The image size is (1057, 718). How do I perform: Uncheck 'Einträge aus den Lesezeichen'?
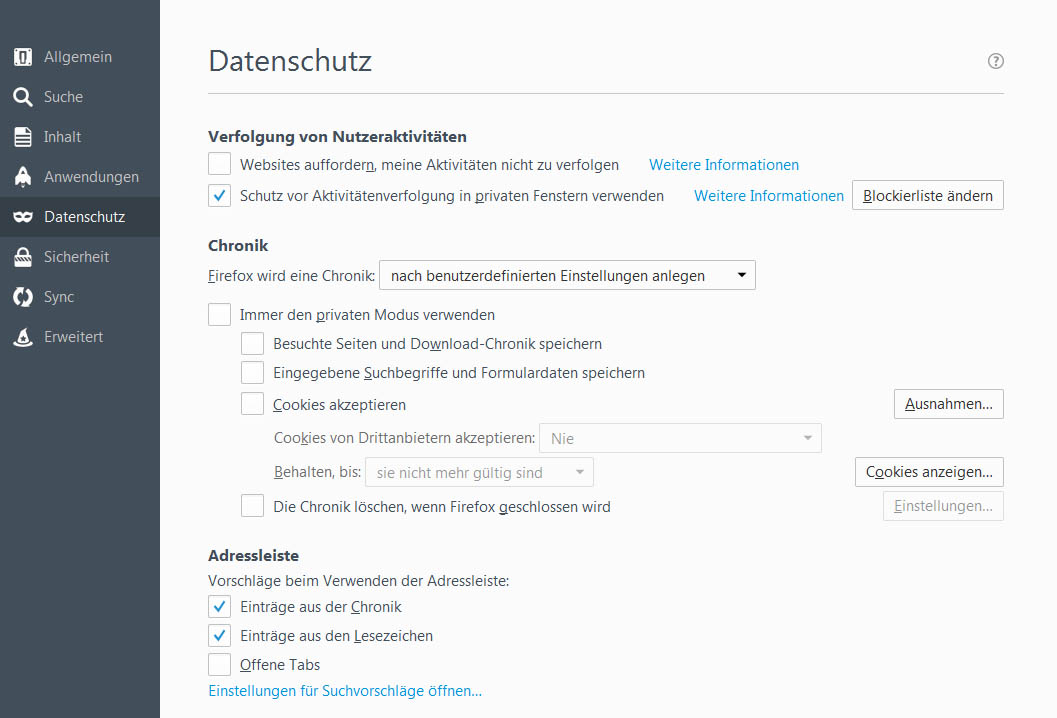pos(220,635)
